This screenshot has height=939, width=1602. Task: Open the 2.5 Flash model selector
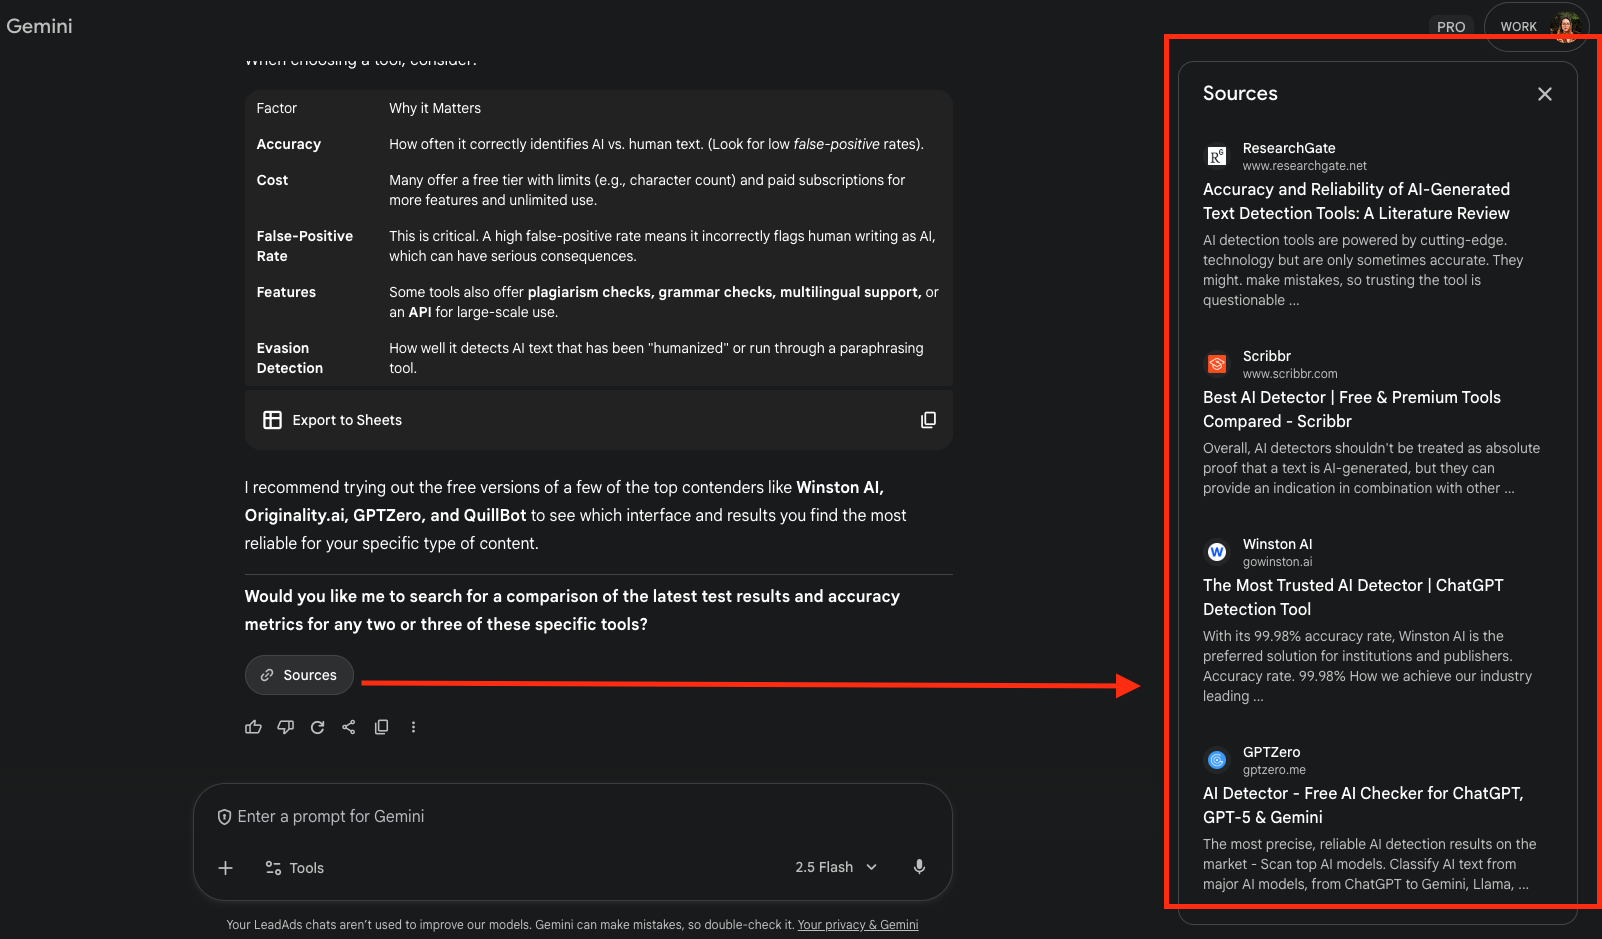coord(835,867)
